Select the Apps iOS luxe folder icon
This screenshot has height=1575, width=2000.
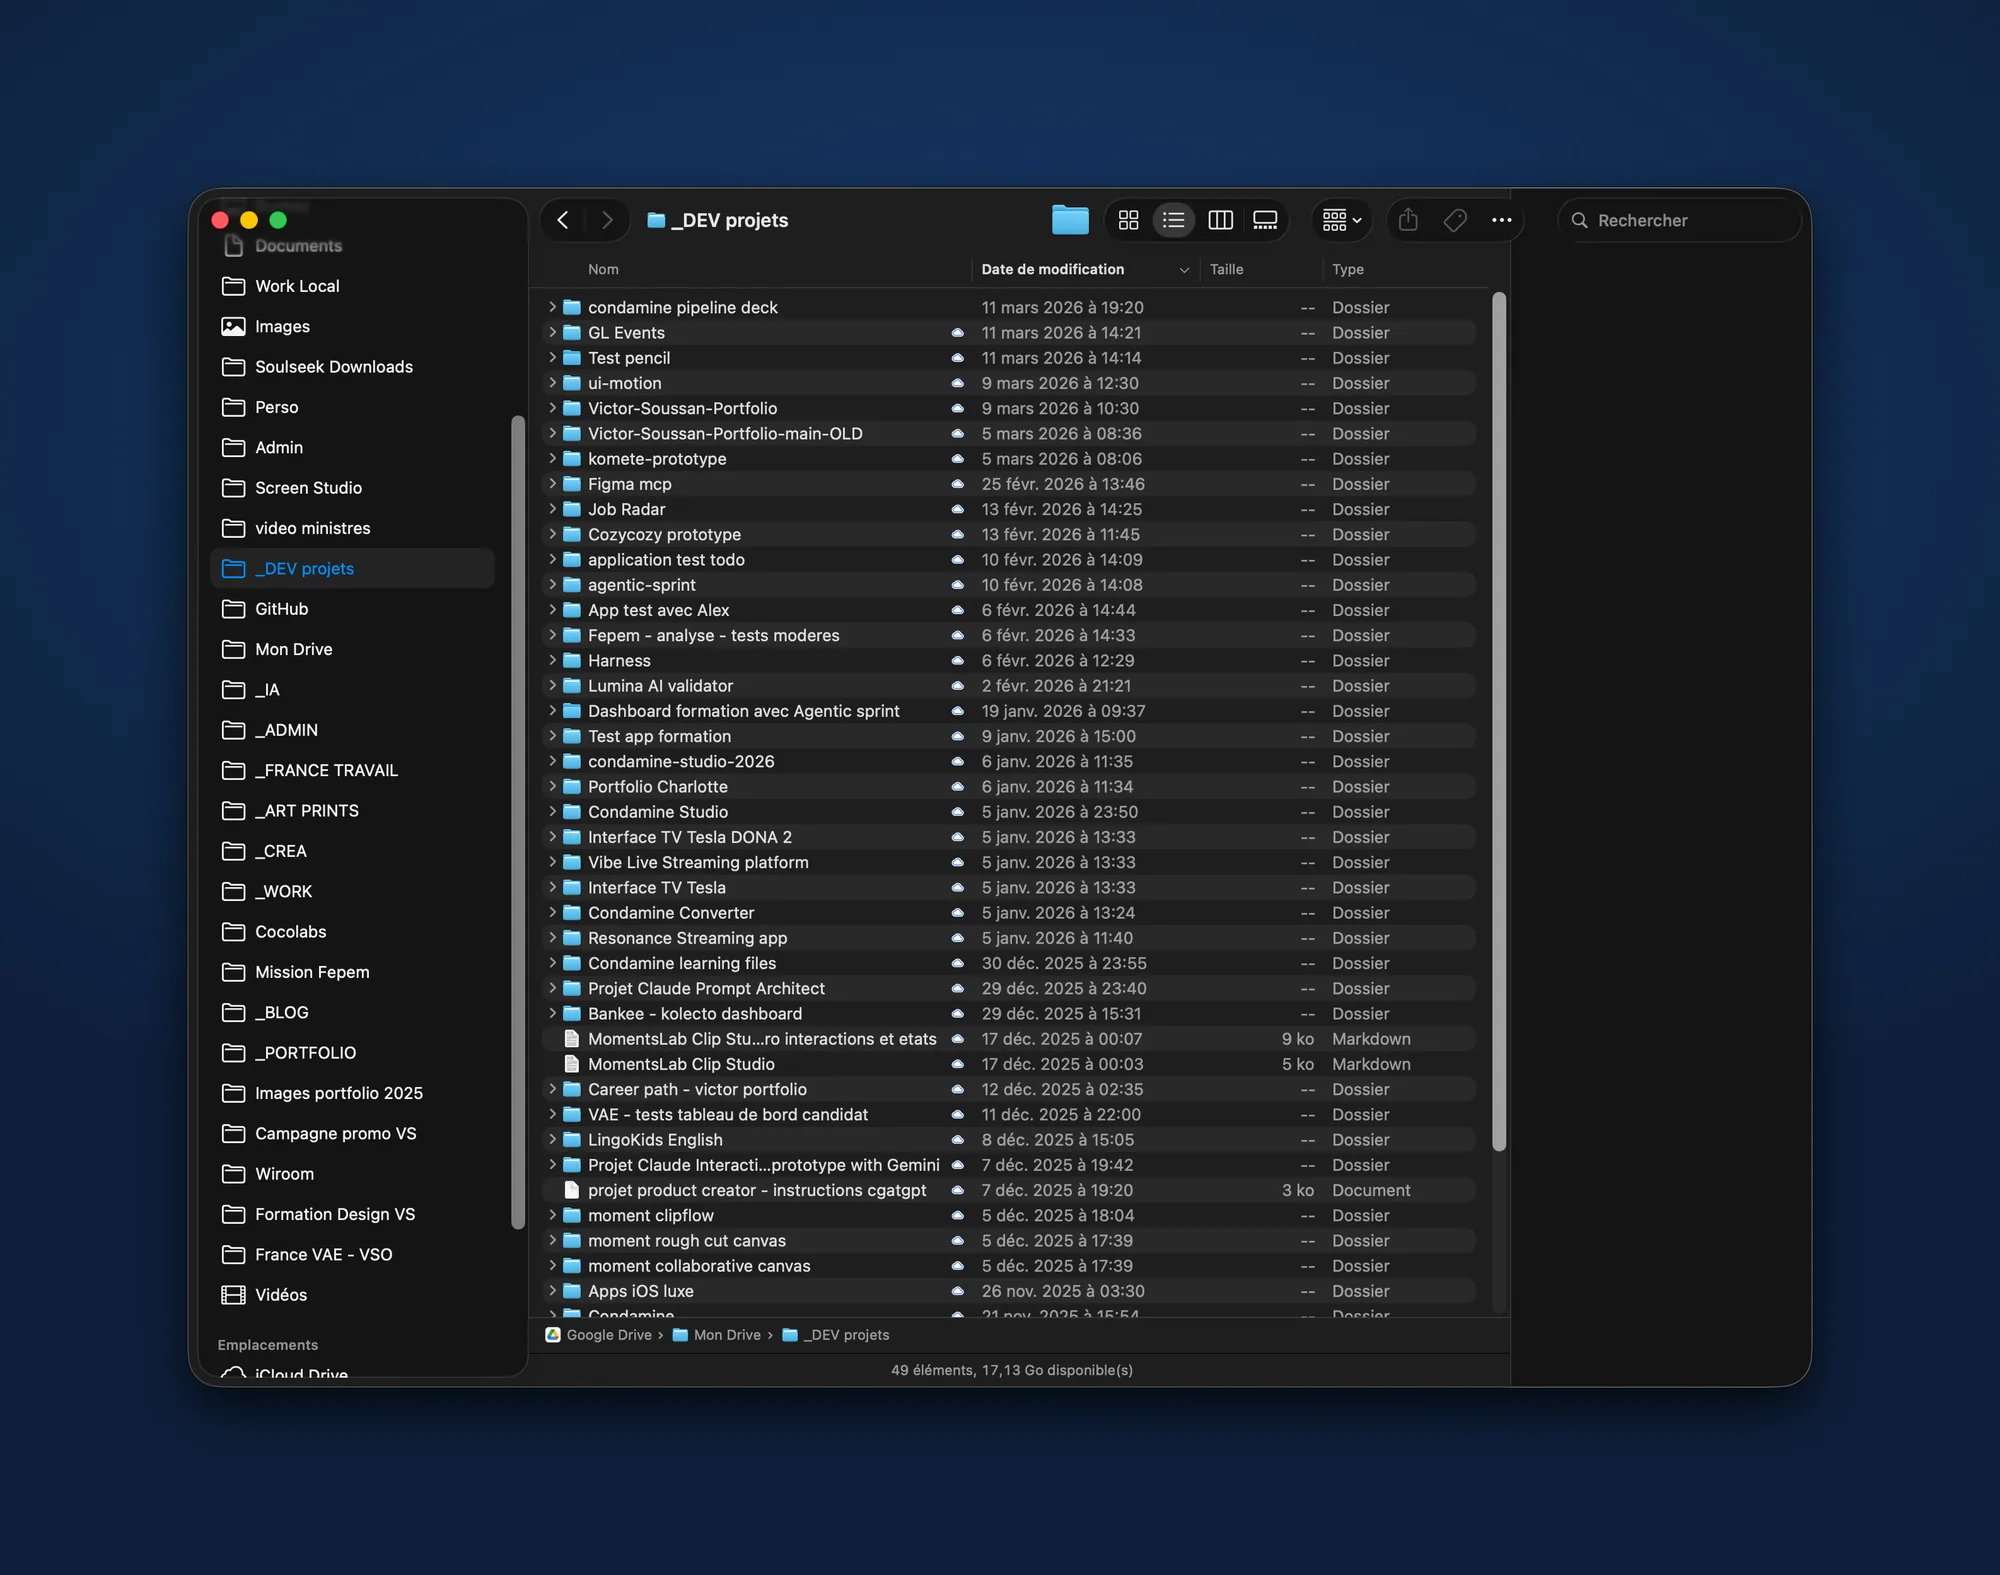[x=572, y=1290]
